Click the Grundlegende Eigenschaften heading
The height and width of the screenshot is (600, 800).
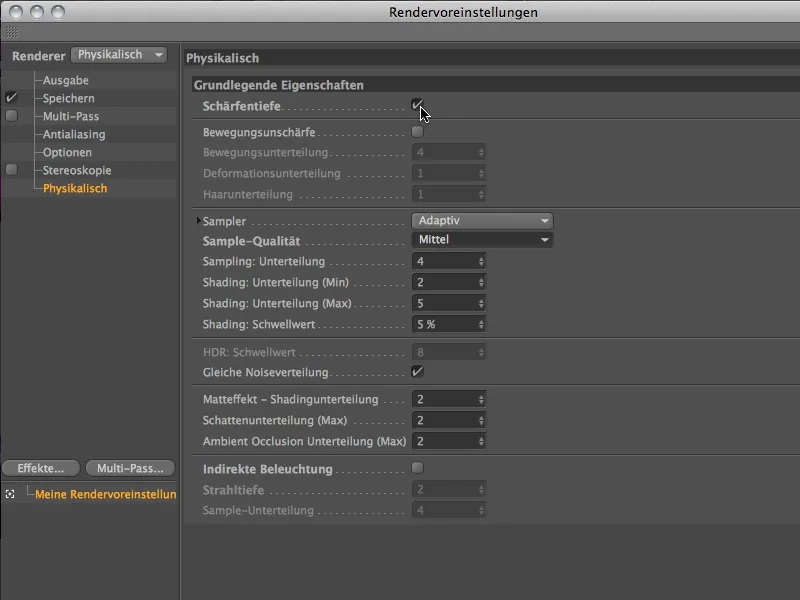pos(279,85)
